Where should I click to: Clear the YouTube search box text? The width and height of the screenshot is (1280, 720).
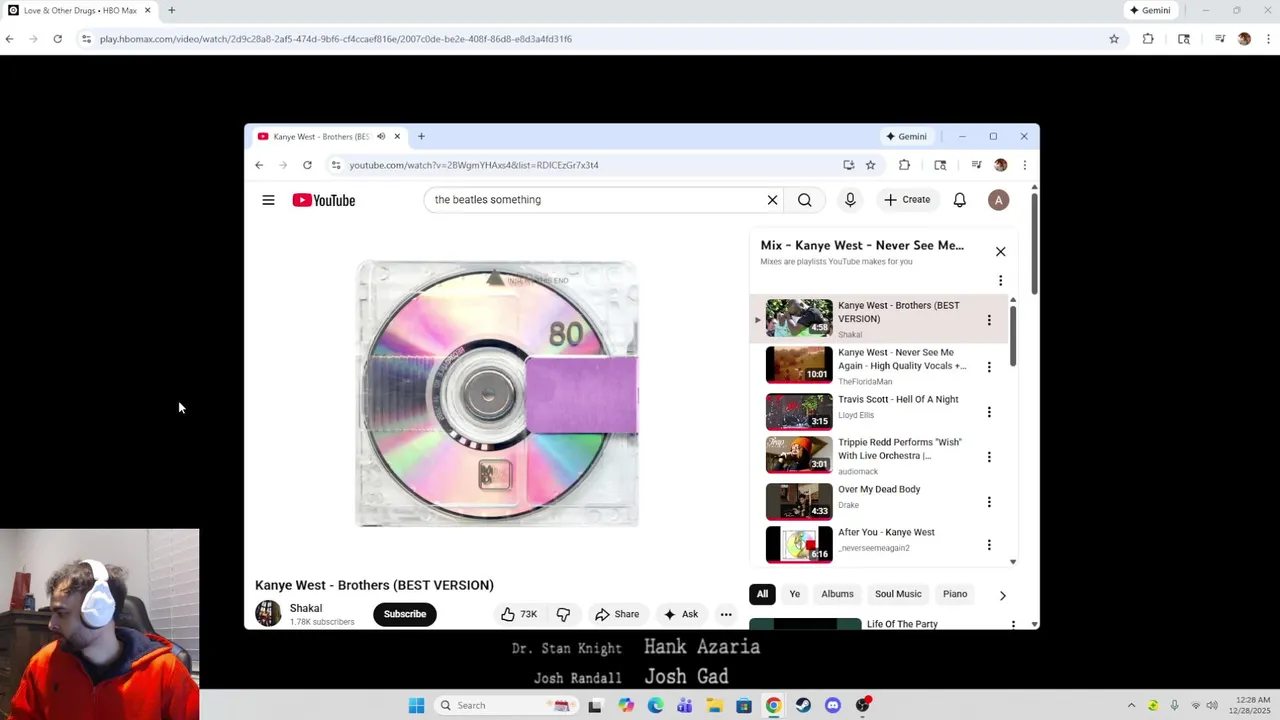(x=772, y=200)
